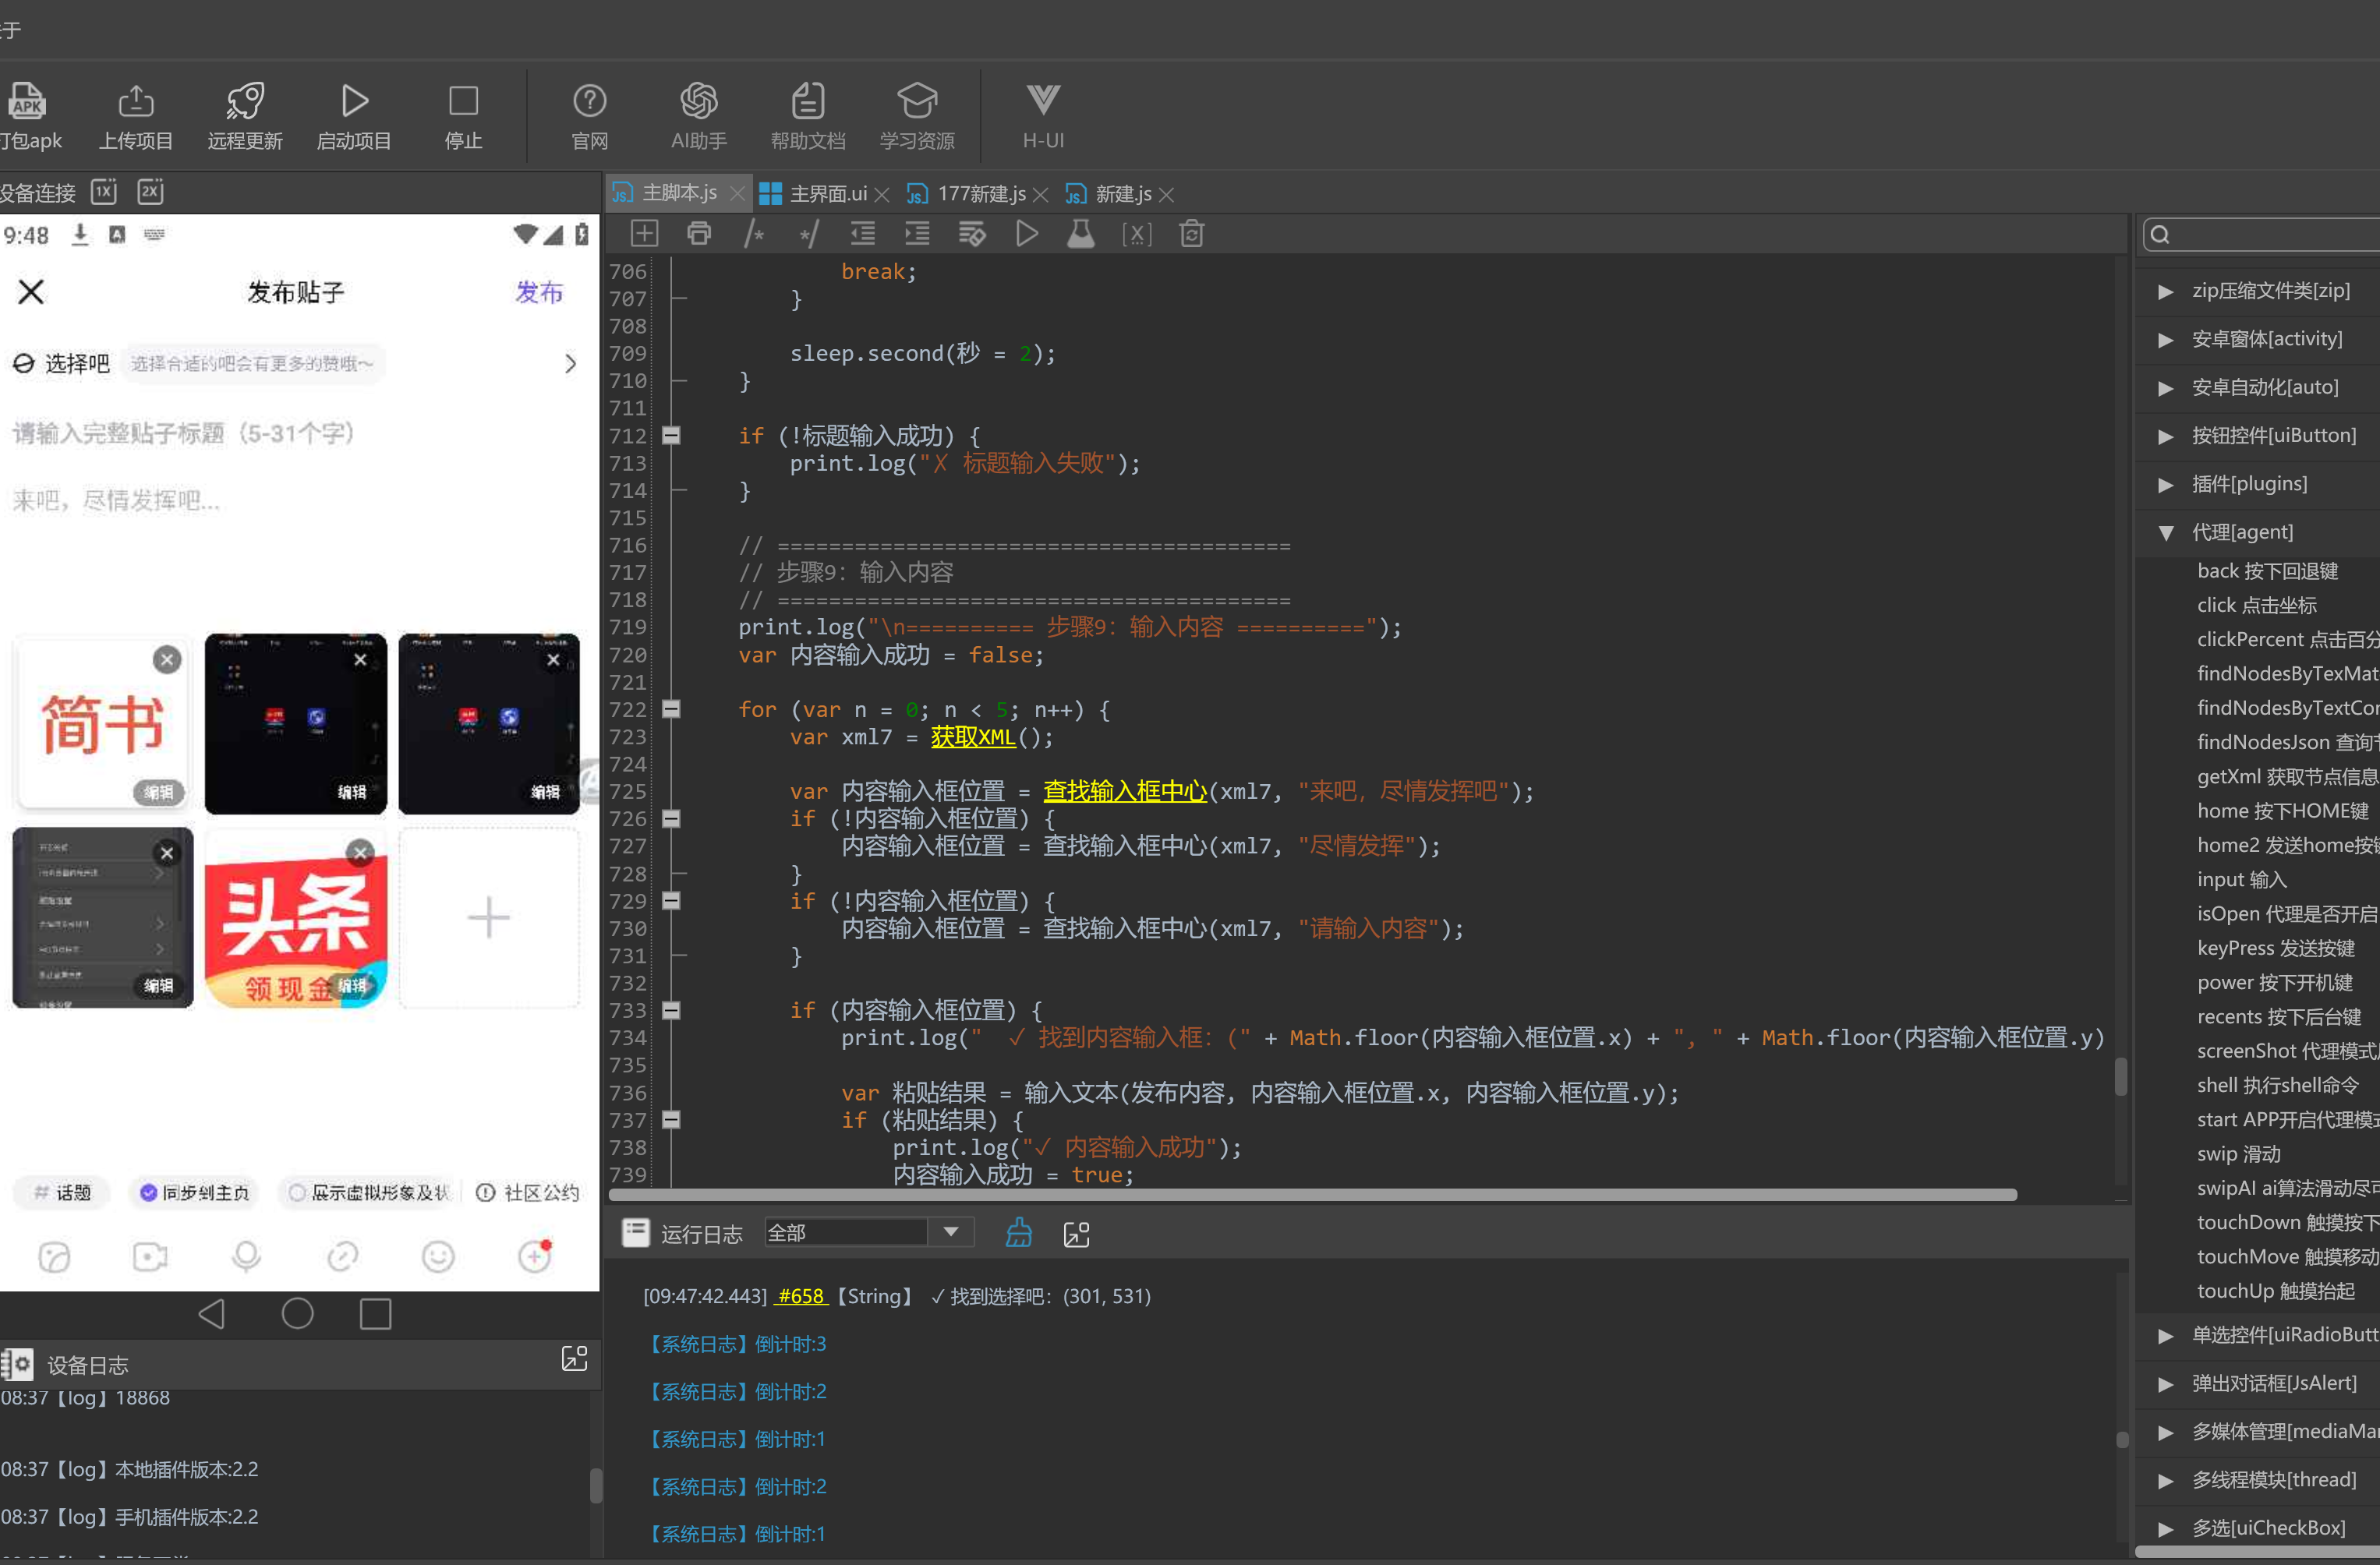Click the decrease indent icon
Screen dimensions: 2380x1565
(862, 234)
